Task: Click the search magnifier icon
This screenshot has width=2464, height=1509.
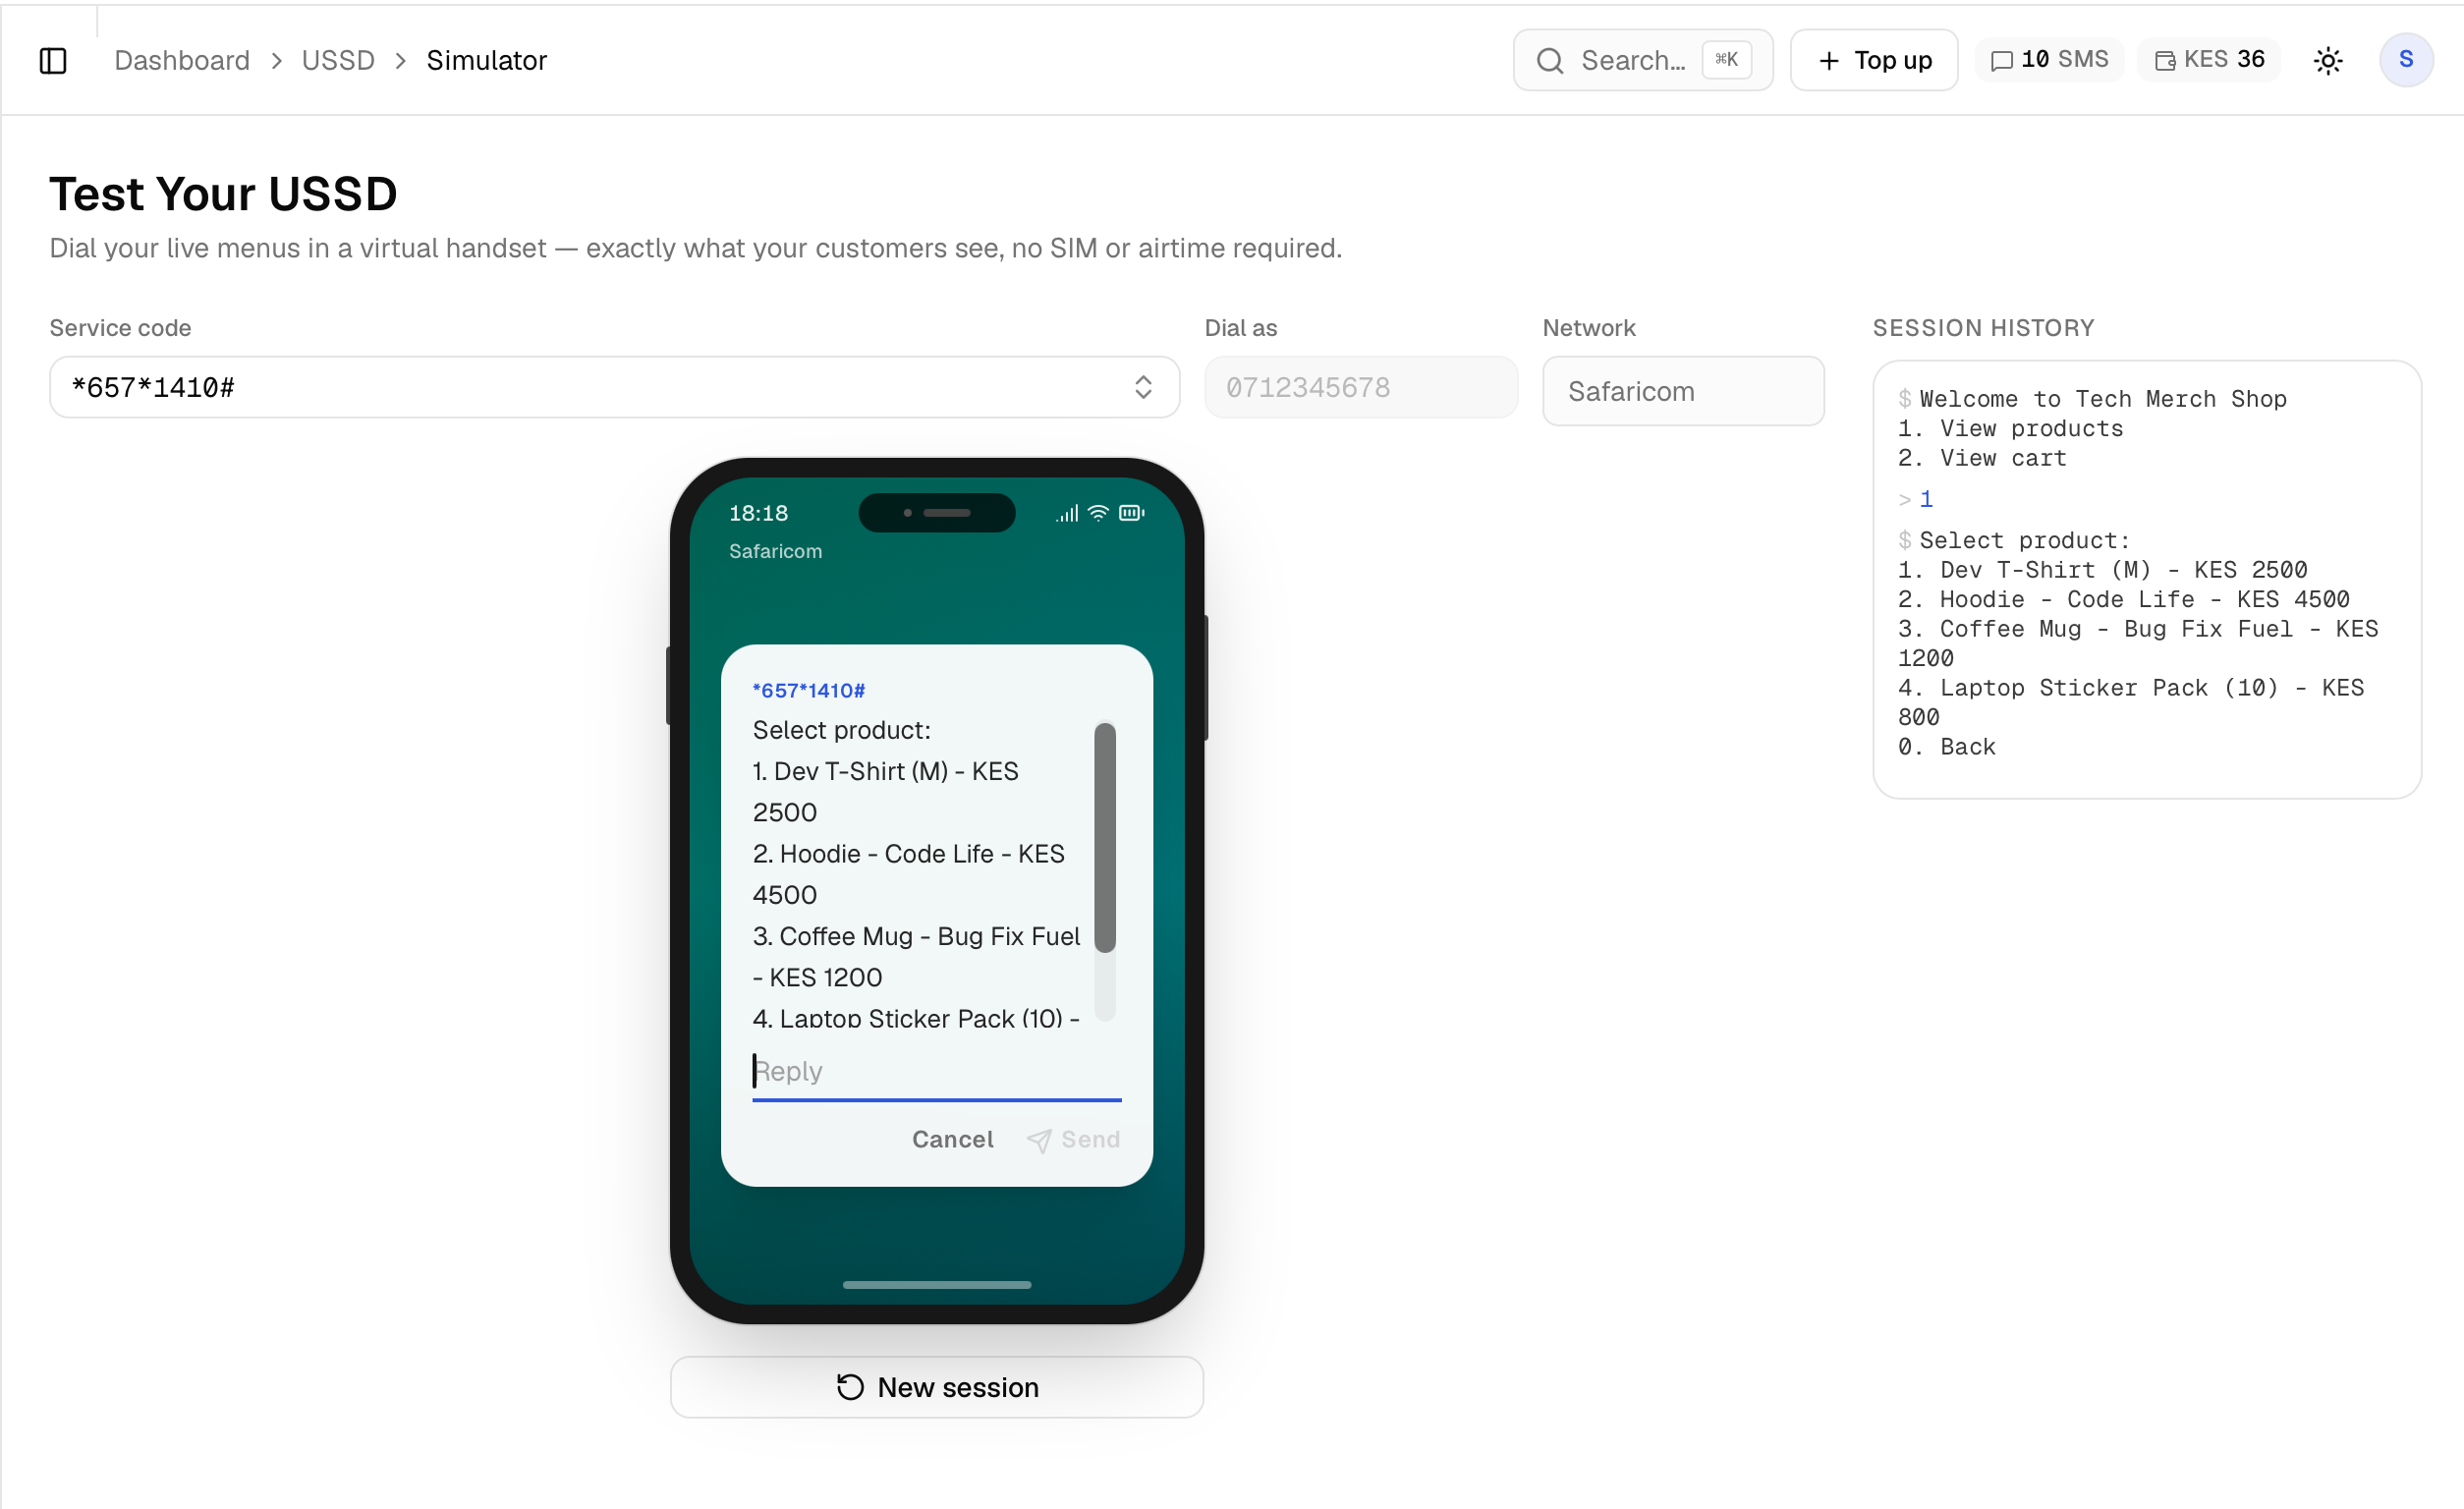Action: [1550, 61]
